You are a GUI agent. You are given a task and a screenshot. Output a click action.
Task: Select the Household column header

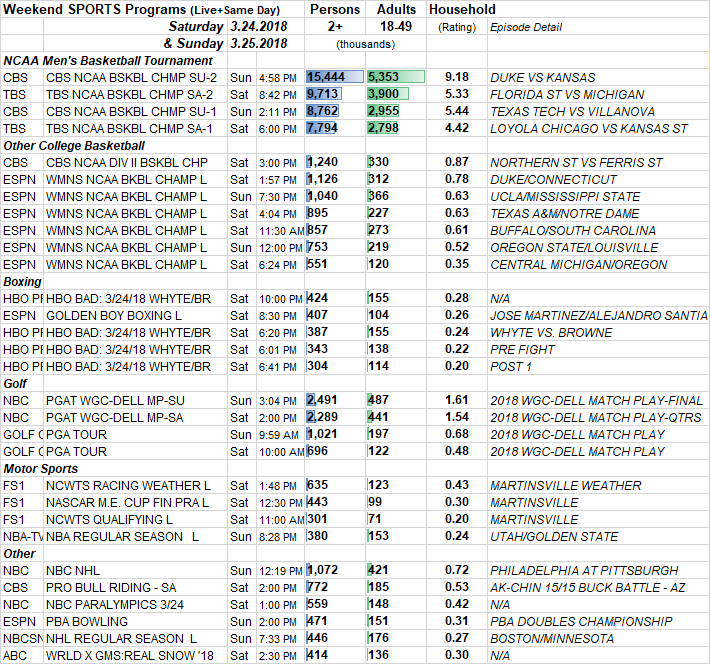pos(462,10)
